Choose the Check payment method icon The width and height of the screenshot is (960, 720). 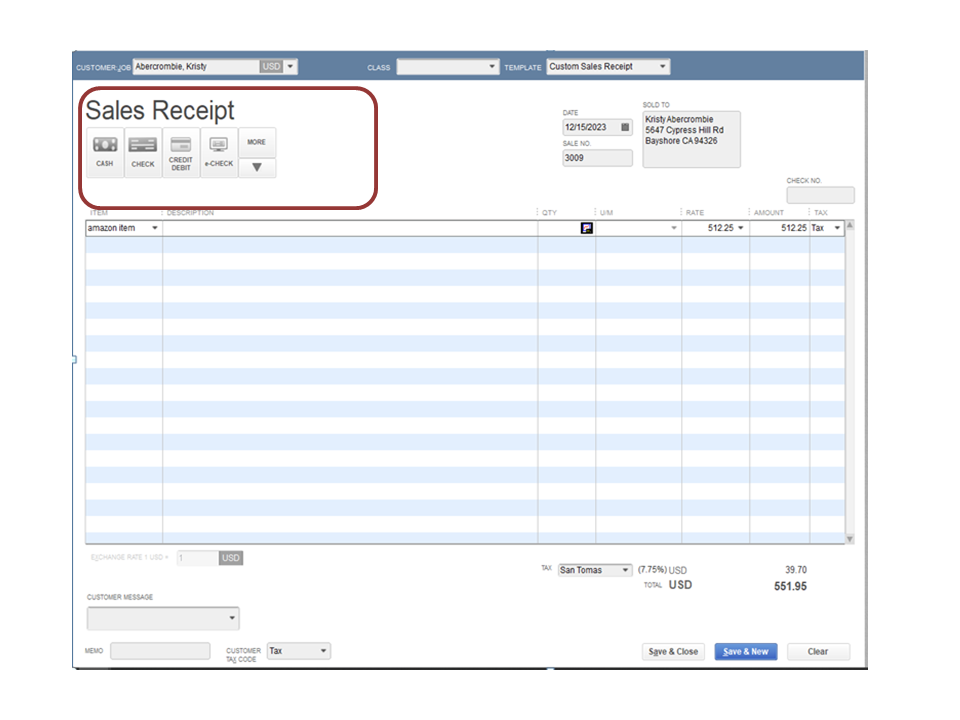tap(143, 152)
